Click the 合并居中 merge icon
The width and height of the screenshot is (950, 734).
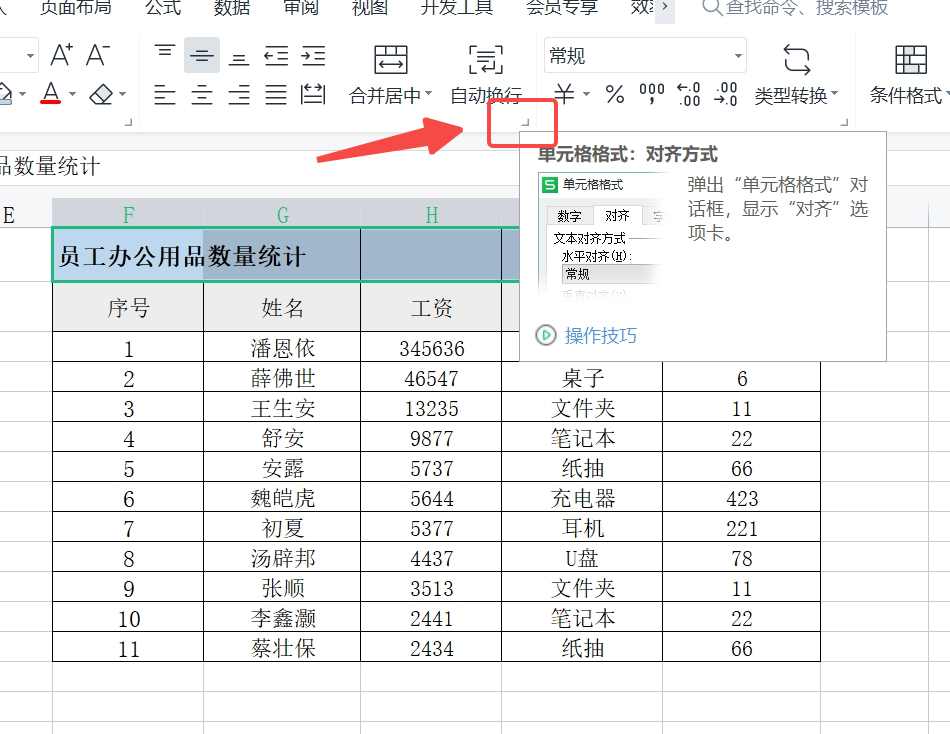point(391,59)
